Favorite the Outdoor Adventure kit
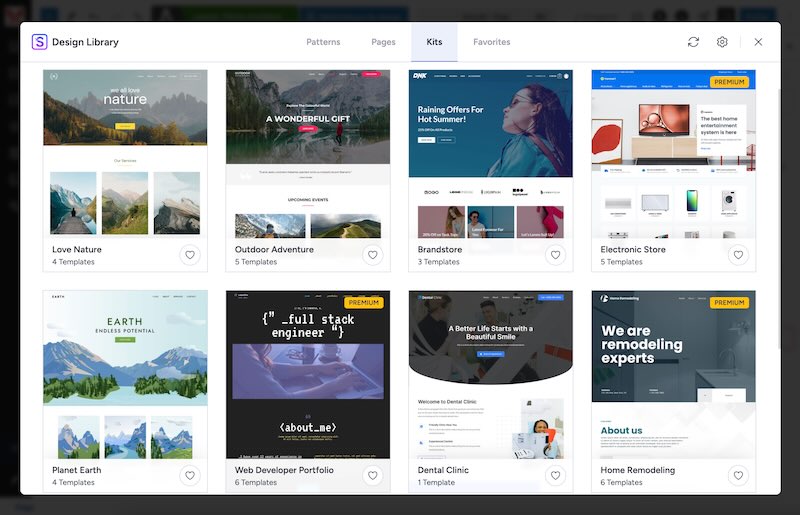800x515 pixels. tap(373, 255)
